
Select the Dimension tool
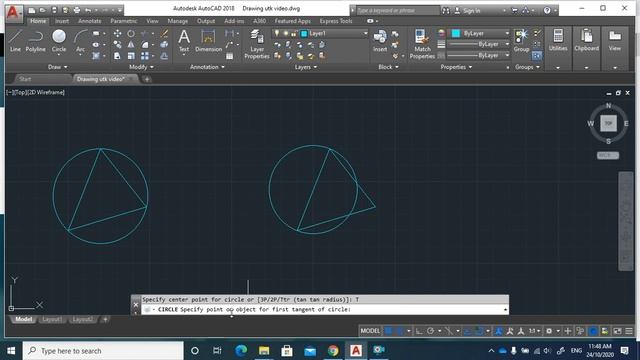coord(208,40)
